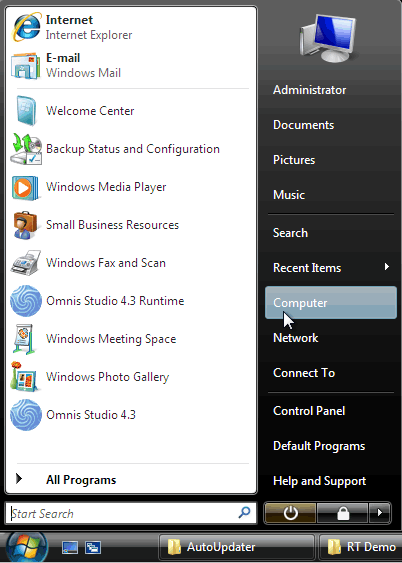Lock the computer with padlock button
The width and height of the screenshot is (402, 563).
(343, 513)
